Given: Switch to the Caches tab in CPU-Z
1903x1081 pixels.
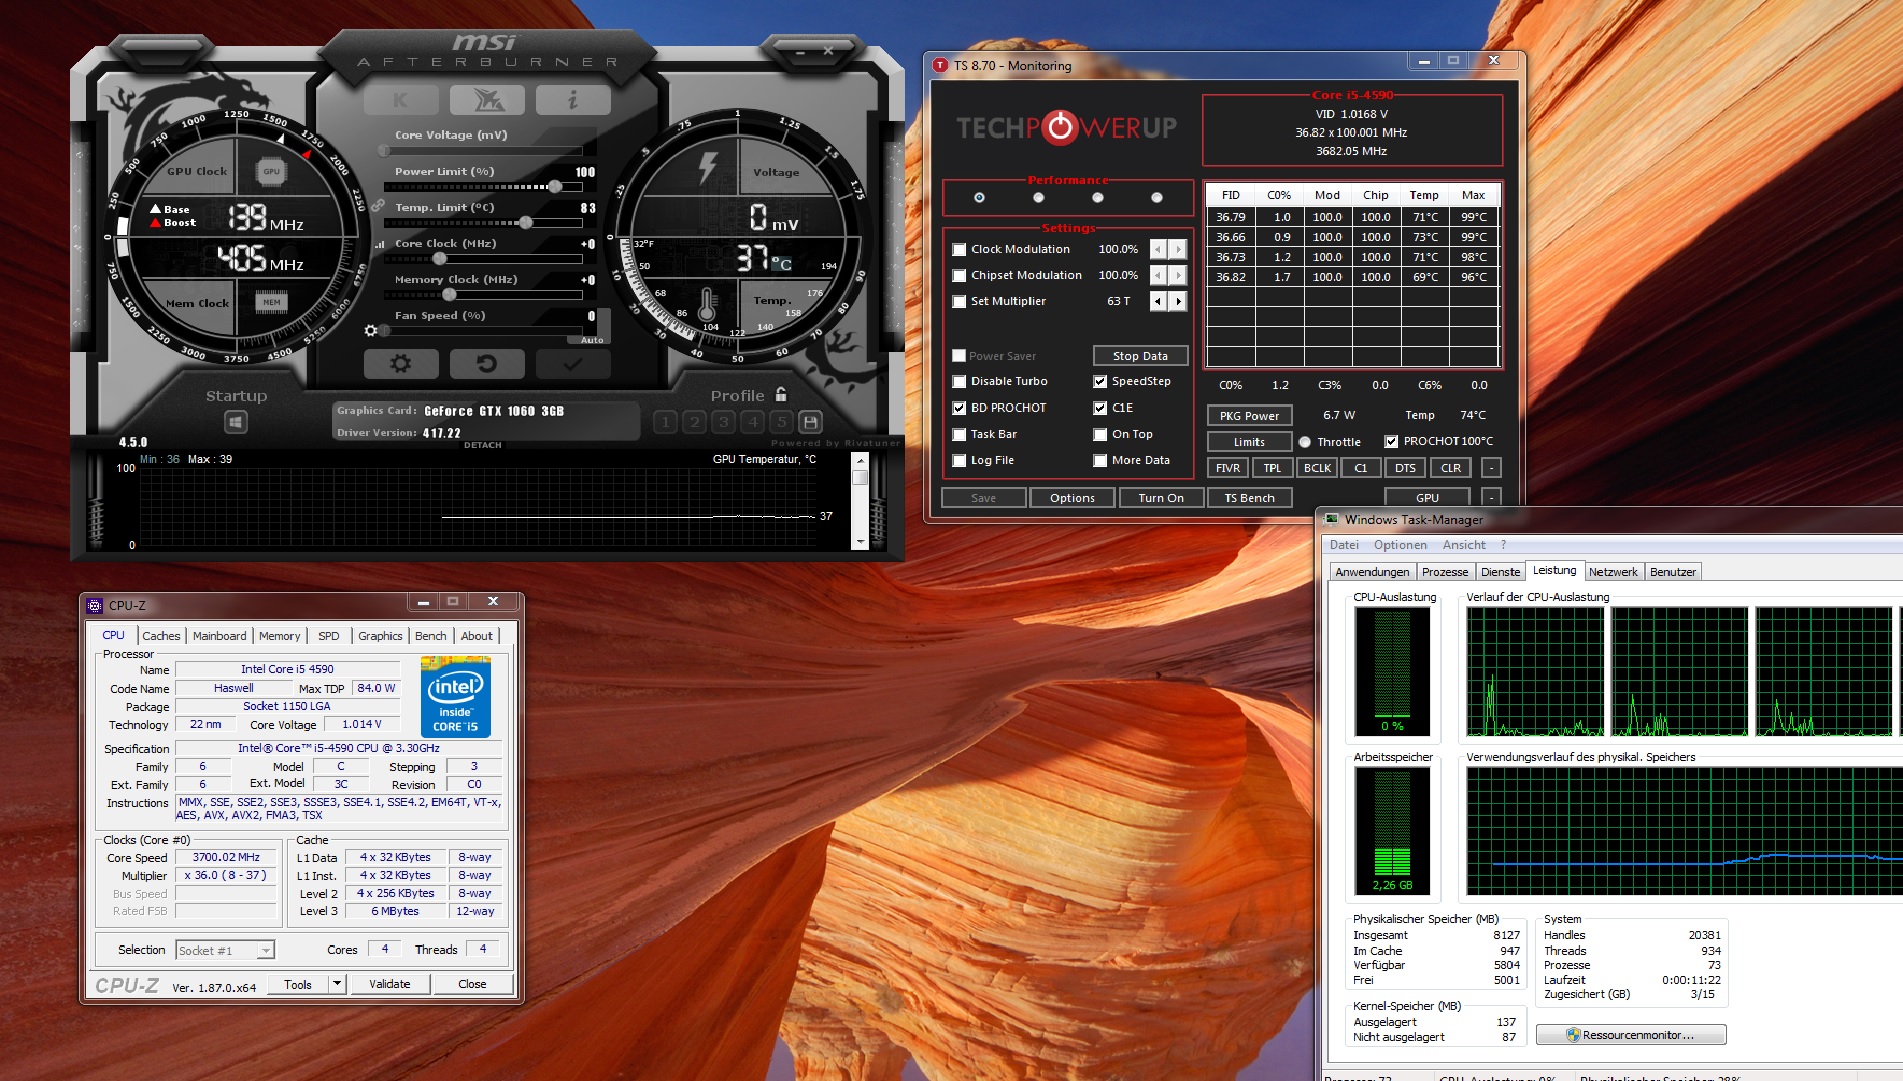Looking at the screenshot, I should coord(161,636).
